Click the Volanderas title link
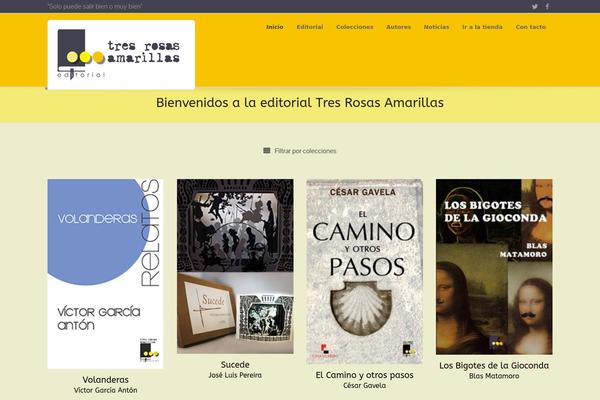This screenshot has width=600, height=400. tap(106, 380)
